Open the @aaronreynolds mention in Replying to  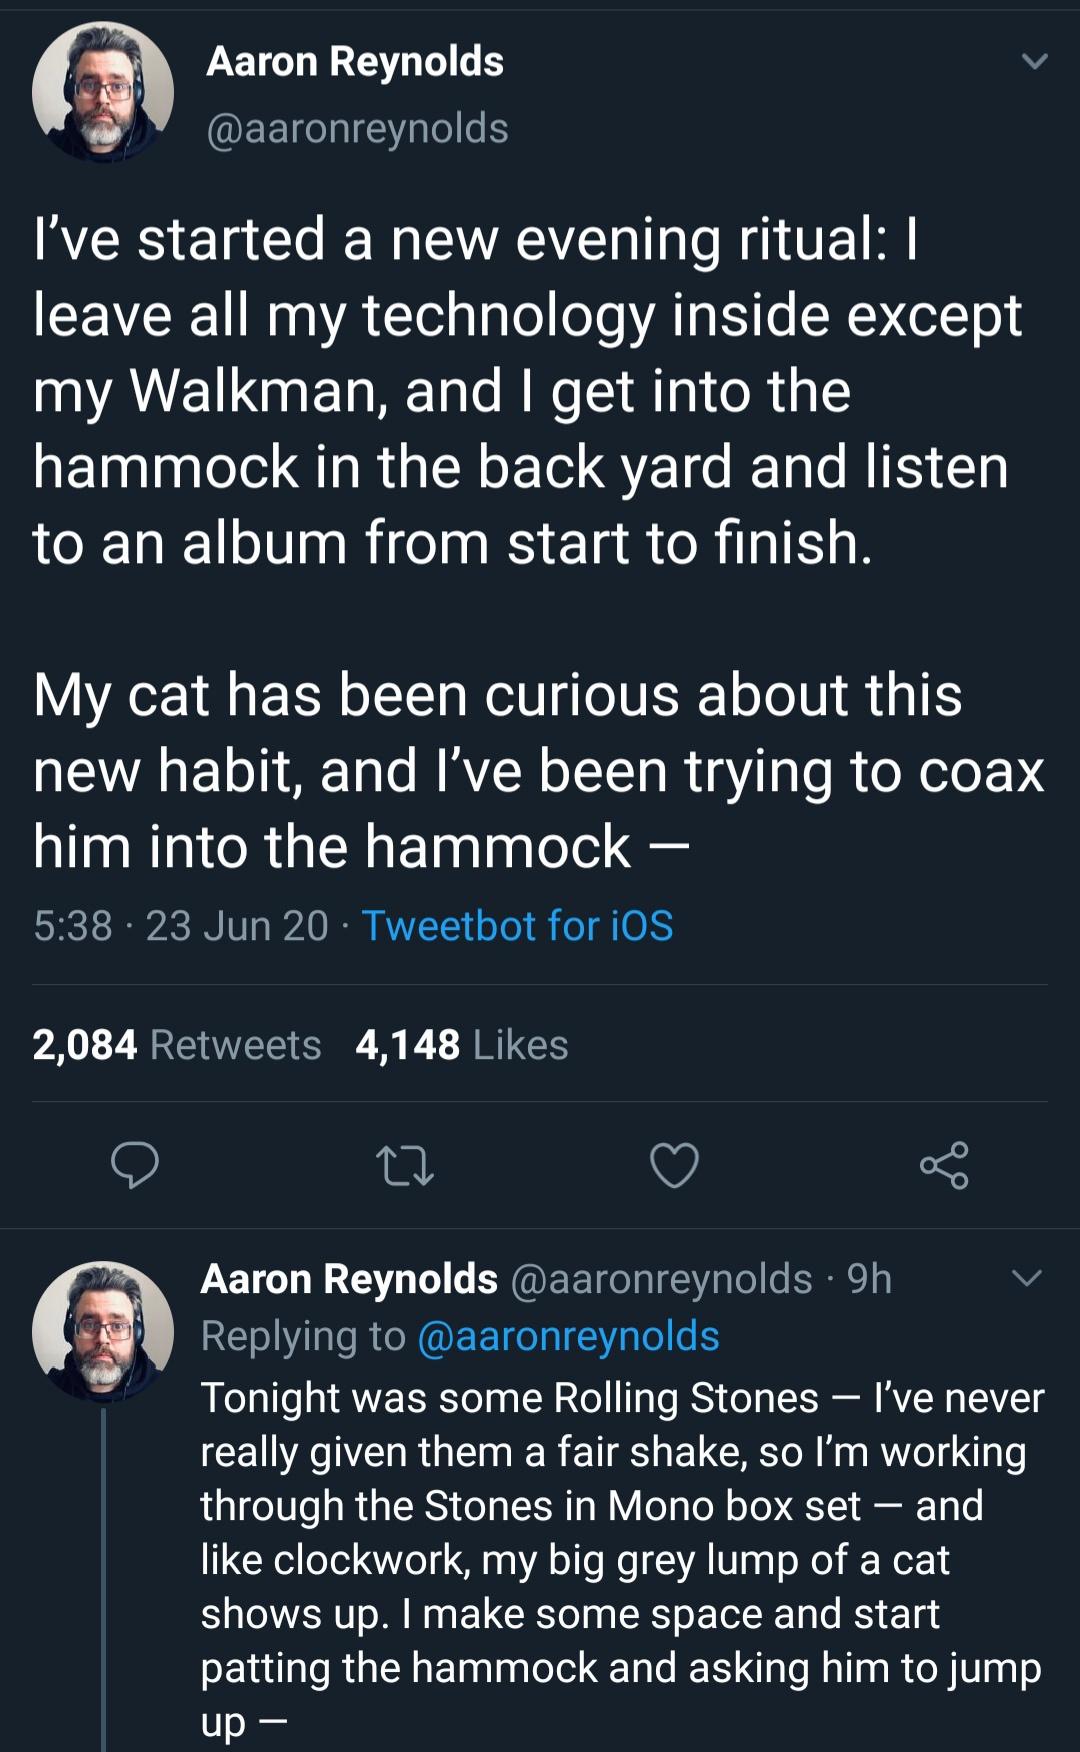[567, 1336]
